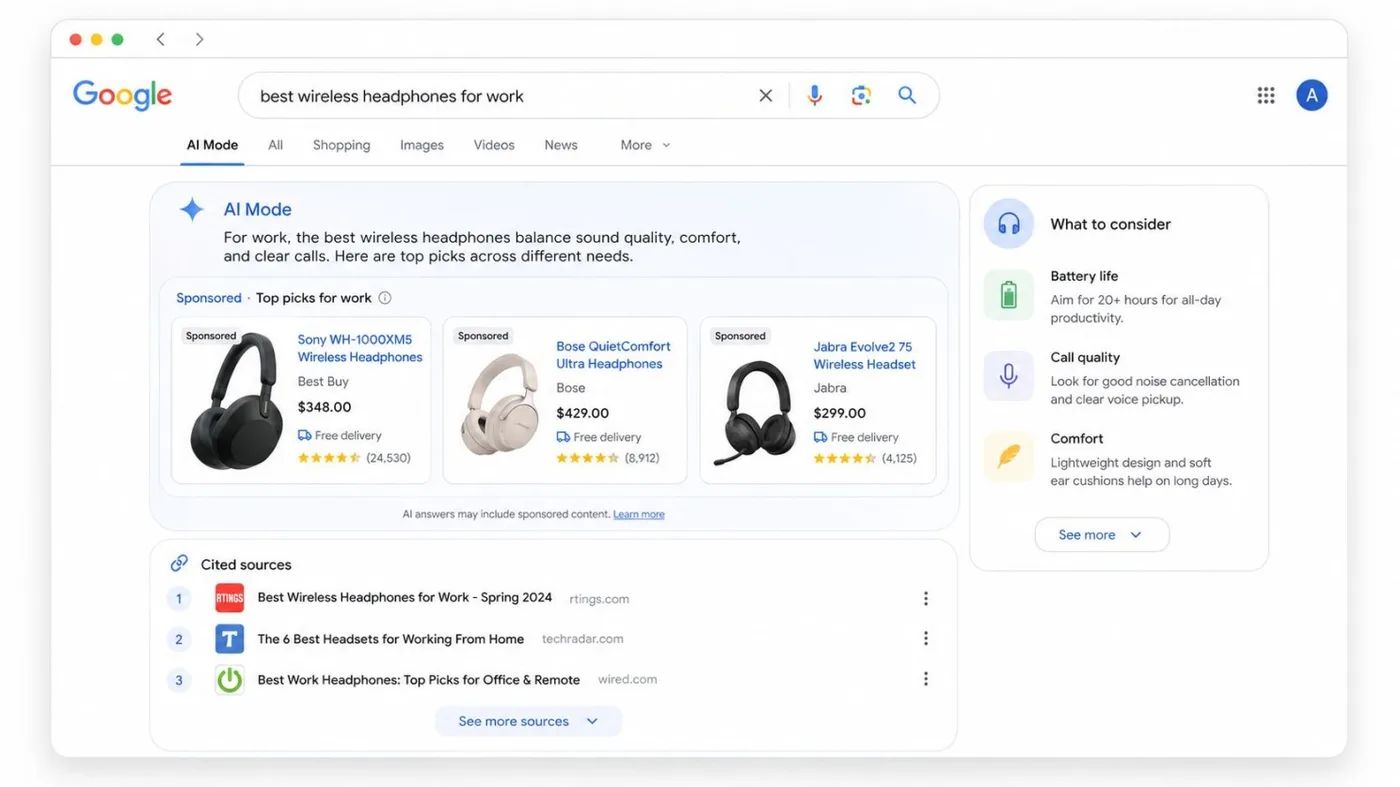Open the Images tab
The width and height of the screenshot is (1400, 787).
coord(422,145)
